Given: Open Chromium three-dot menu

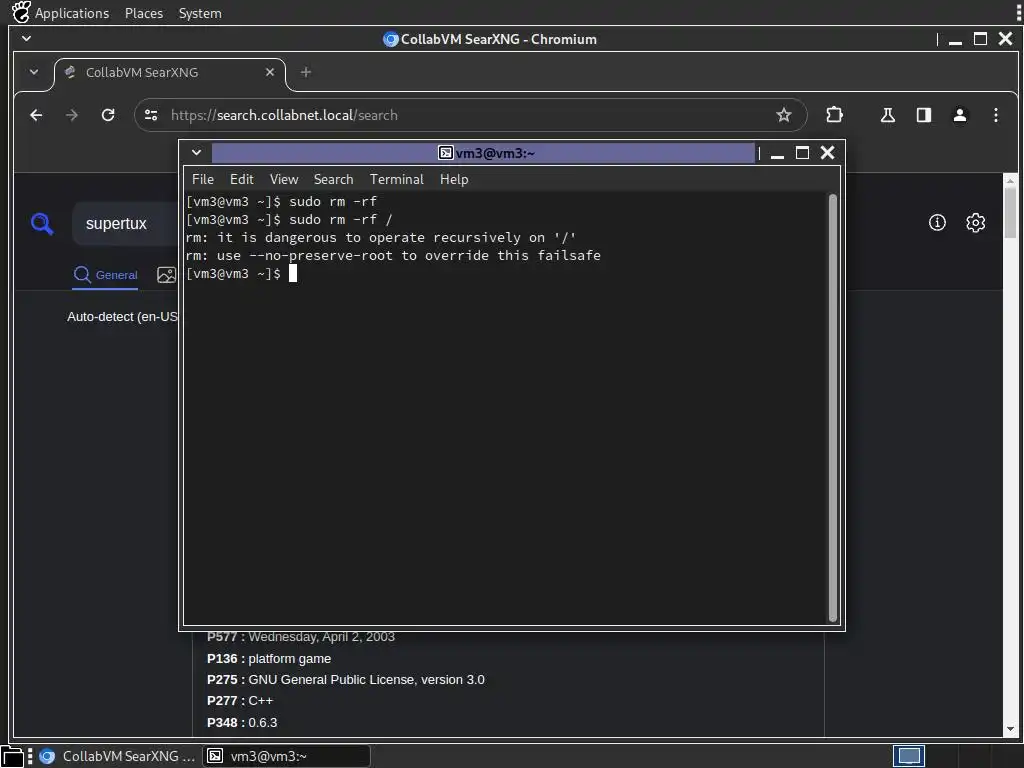Looking at the screenshot, I should coord(995,115).
